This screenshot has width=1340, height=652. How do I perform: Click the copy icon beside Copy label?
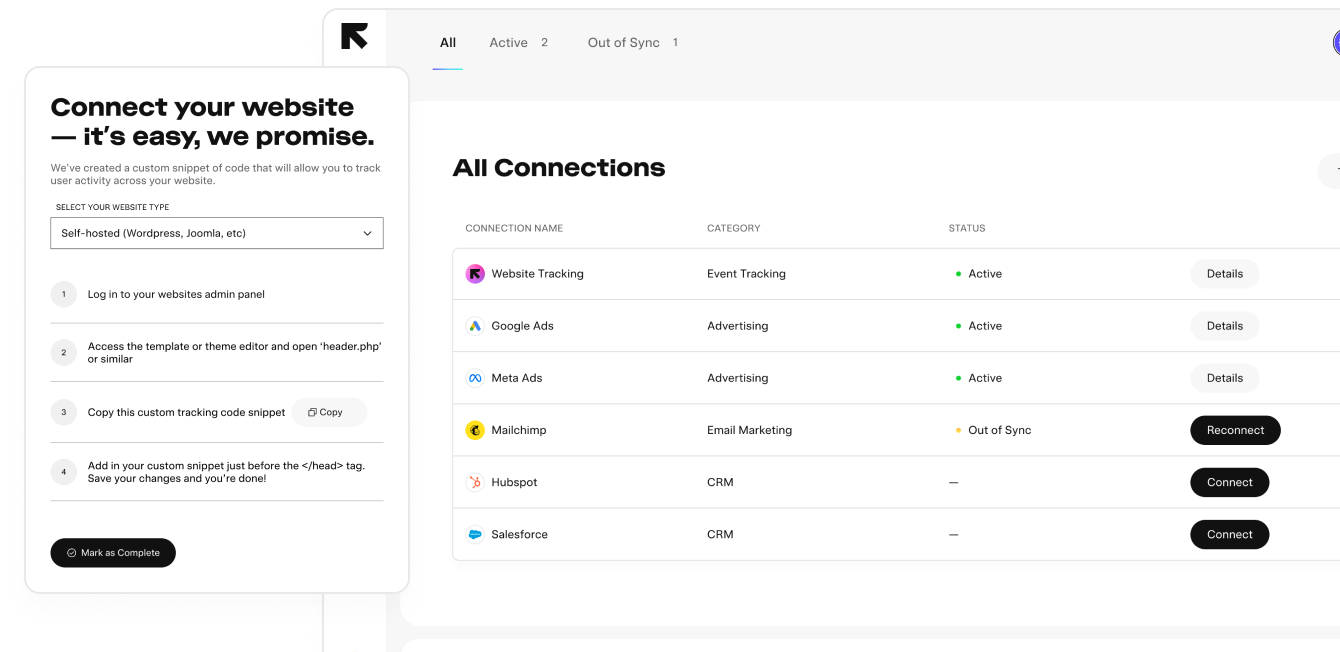(312, 412)
